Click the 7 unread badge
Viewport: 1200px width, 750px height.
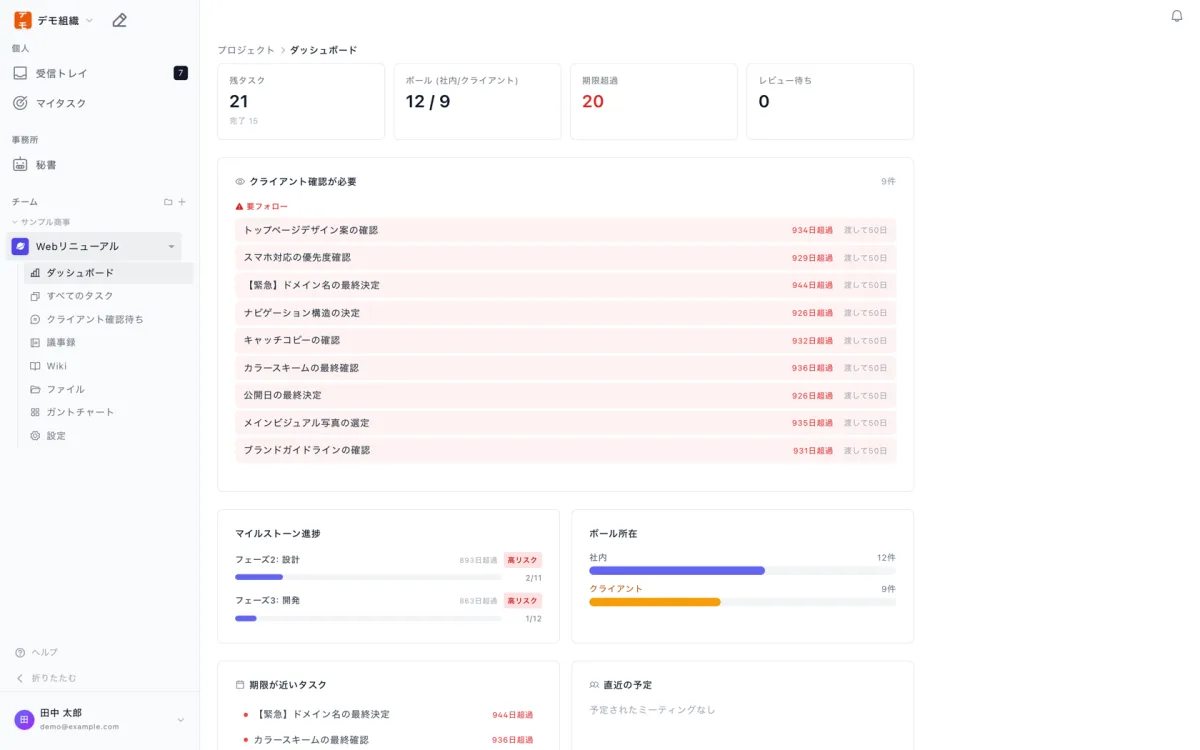pos(180,73)
